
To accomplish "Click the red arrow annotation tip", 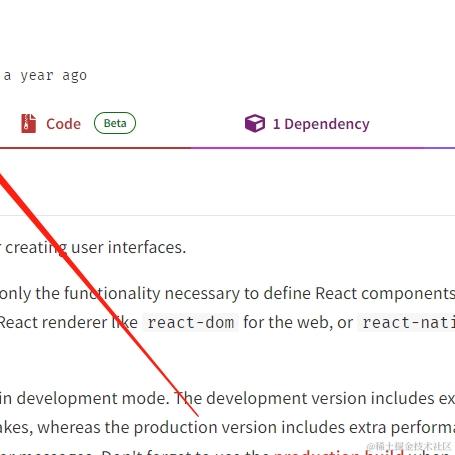I will (197, 415).
